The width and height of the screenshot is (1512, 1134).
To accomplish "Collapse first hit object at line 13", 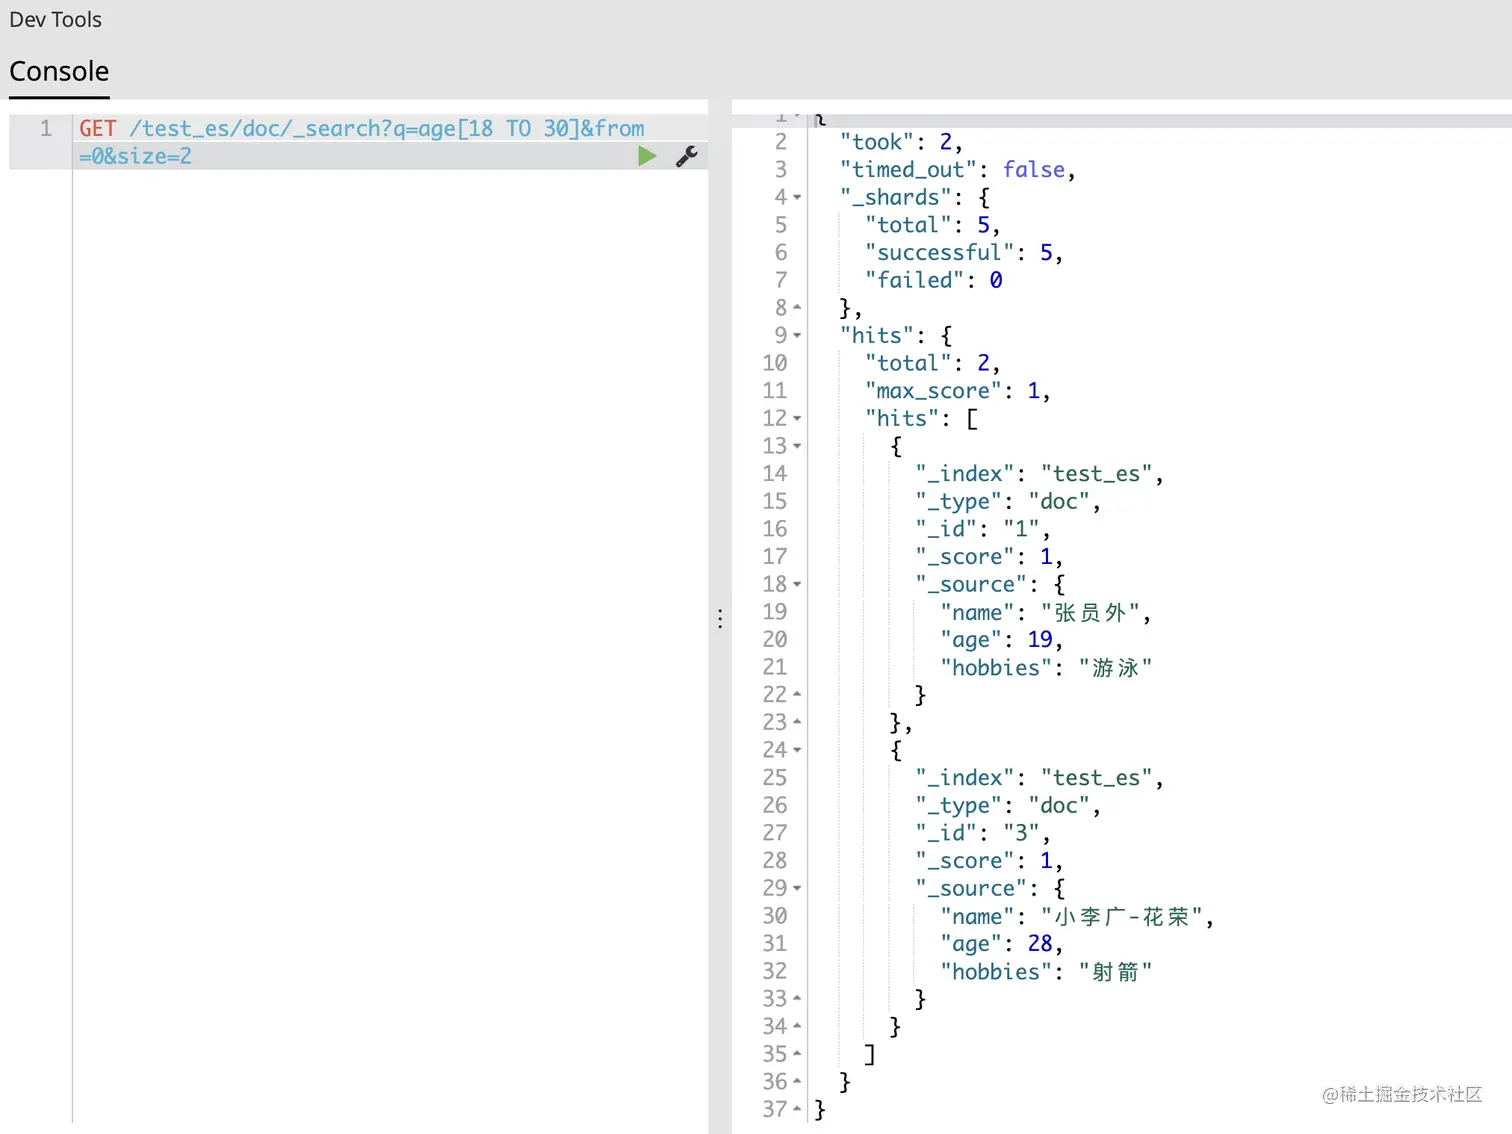I will (797, 446).
